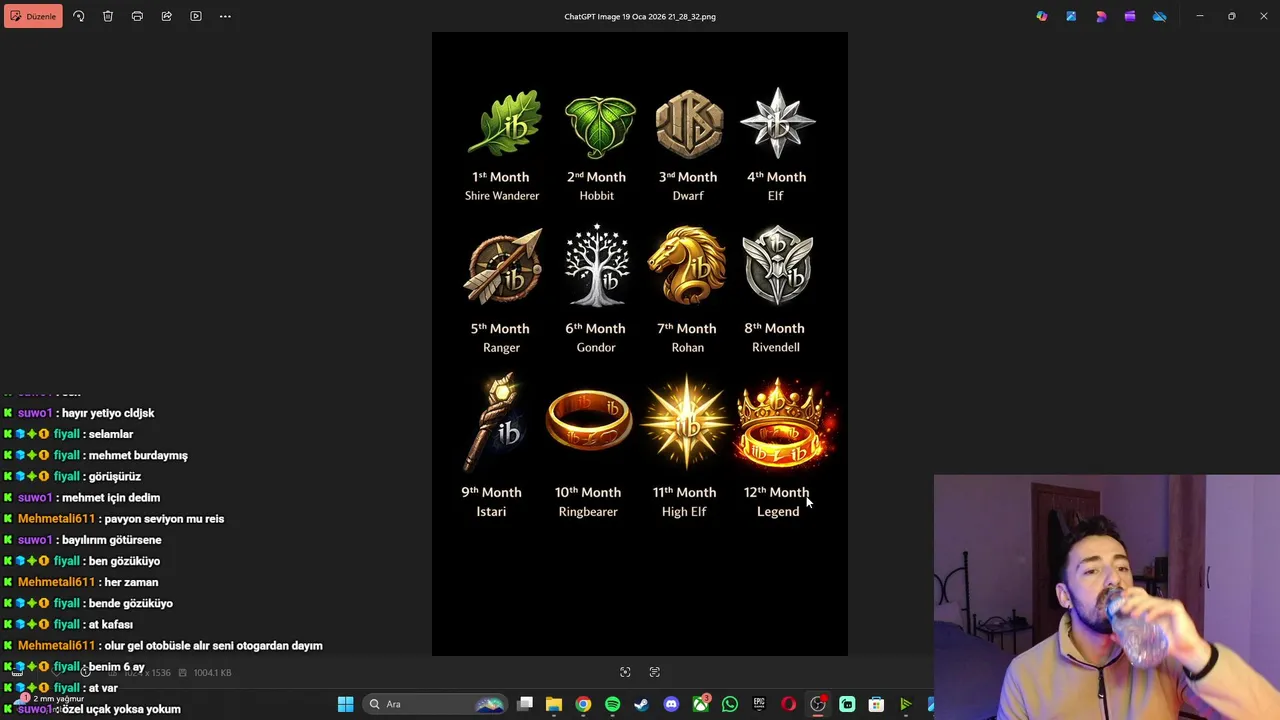1280x720 pixels.
Task: Click the 12th Month Legend label
Action: coord(778,501)
